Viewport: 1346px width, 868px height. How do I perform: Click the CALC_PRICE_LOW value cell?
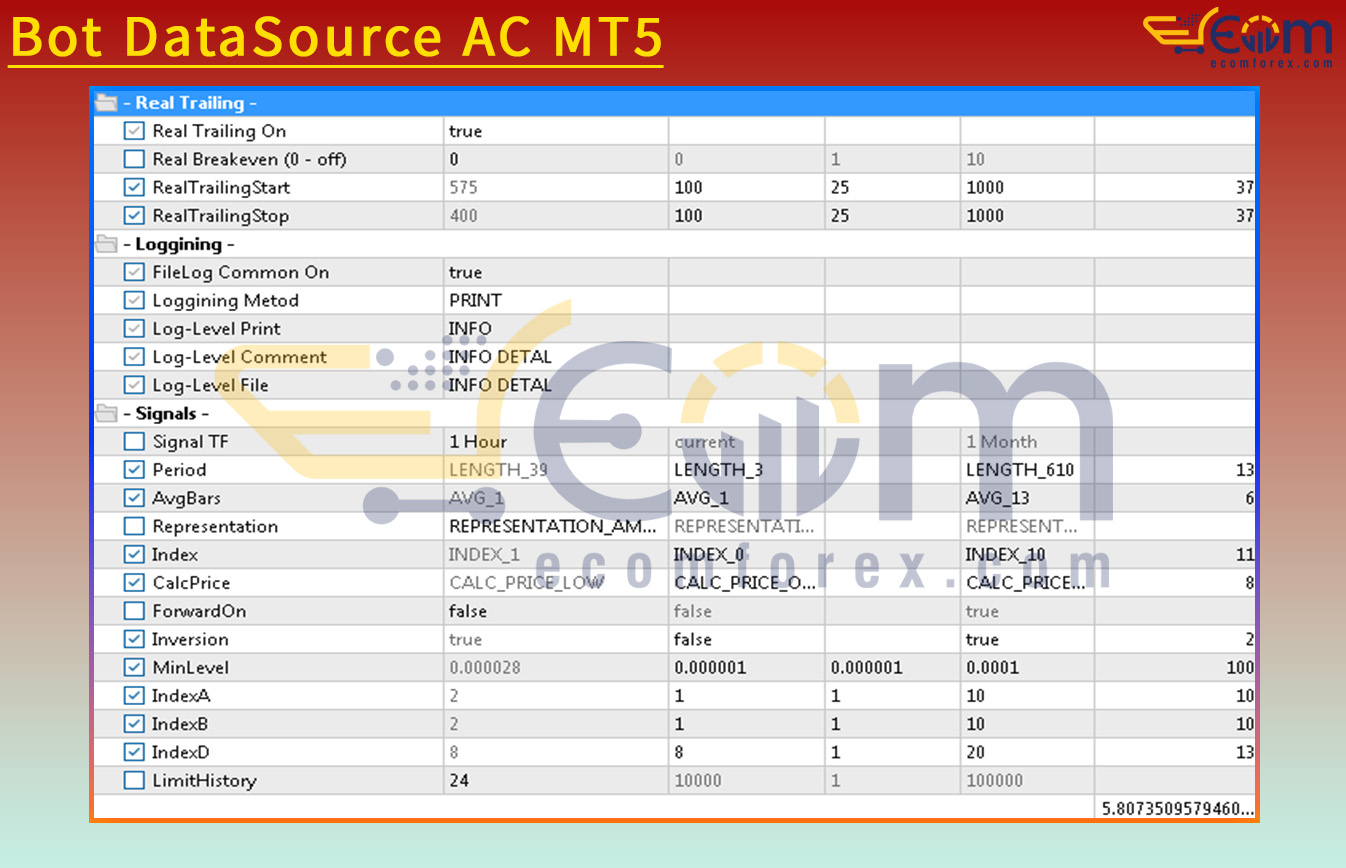(x=556, y=582)
